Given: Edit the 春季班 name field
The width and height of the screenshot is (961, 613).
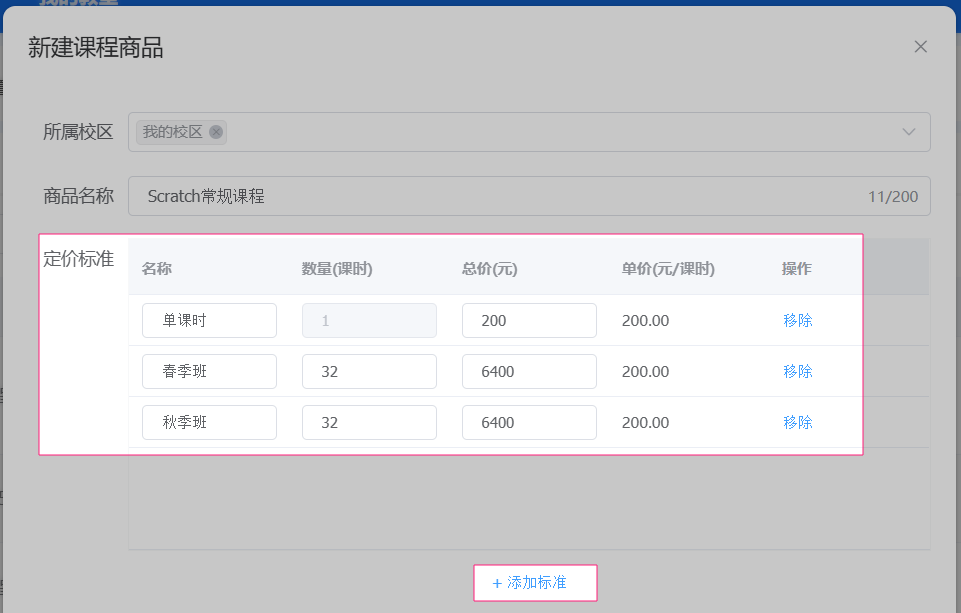Looking at the screenshot, I should (x=209, y=371).
